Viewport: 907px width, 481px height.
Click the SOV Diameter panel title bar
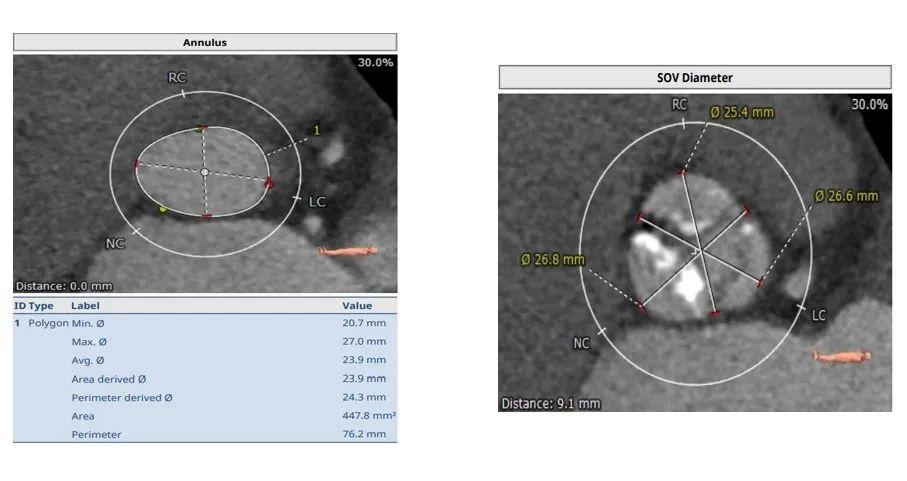[694, 77]
